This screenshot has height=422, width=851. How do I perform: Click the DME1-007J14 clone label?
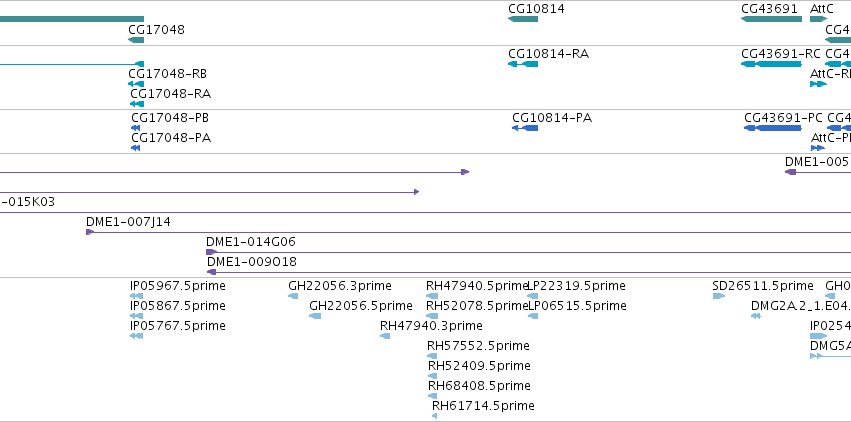coord(129,222)
